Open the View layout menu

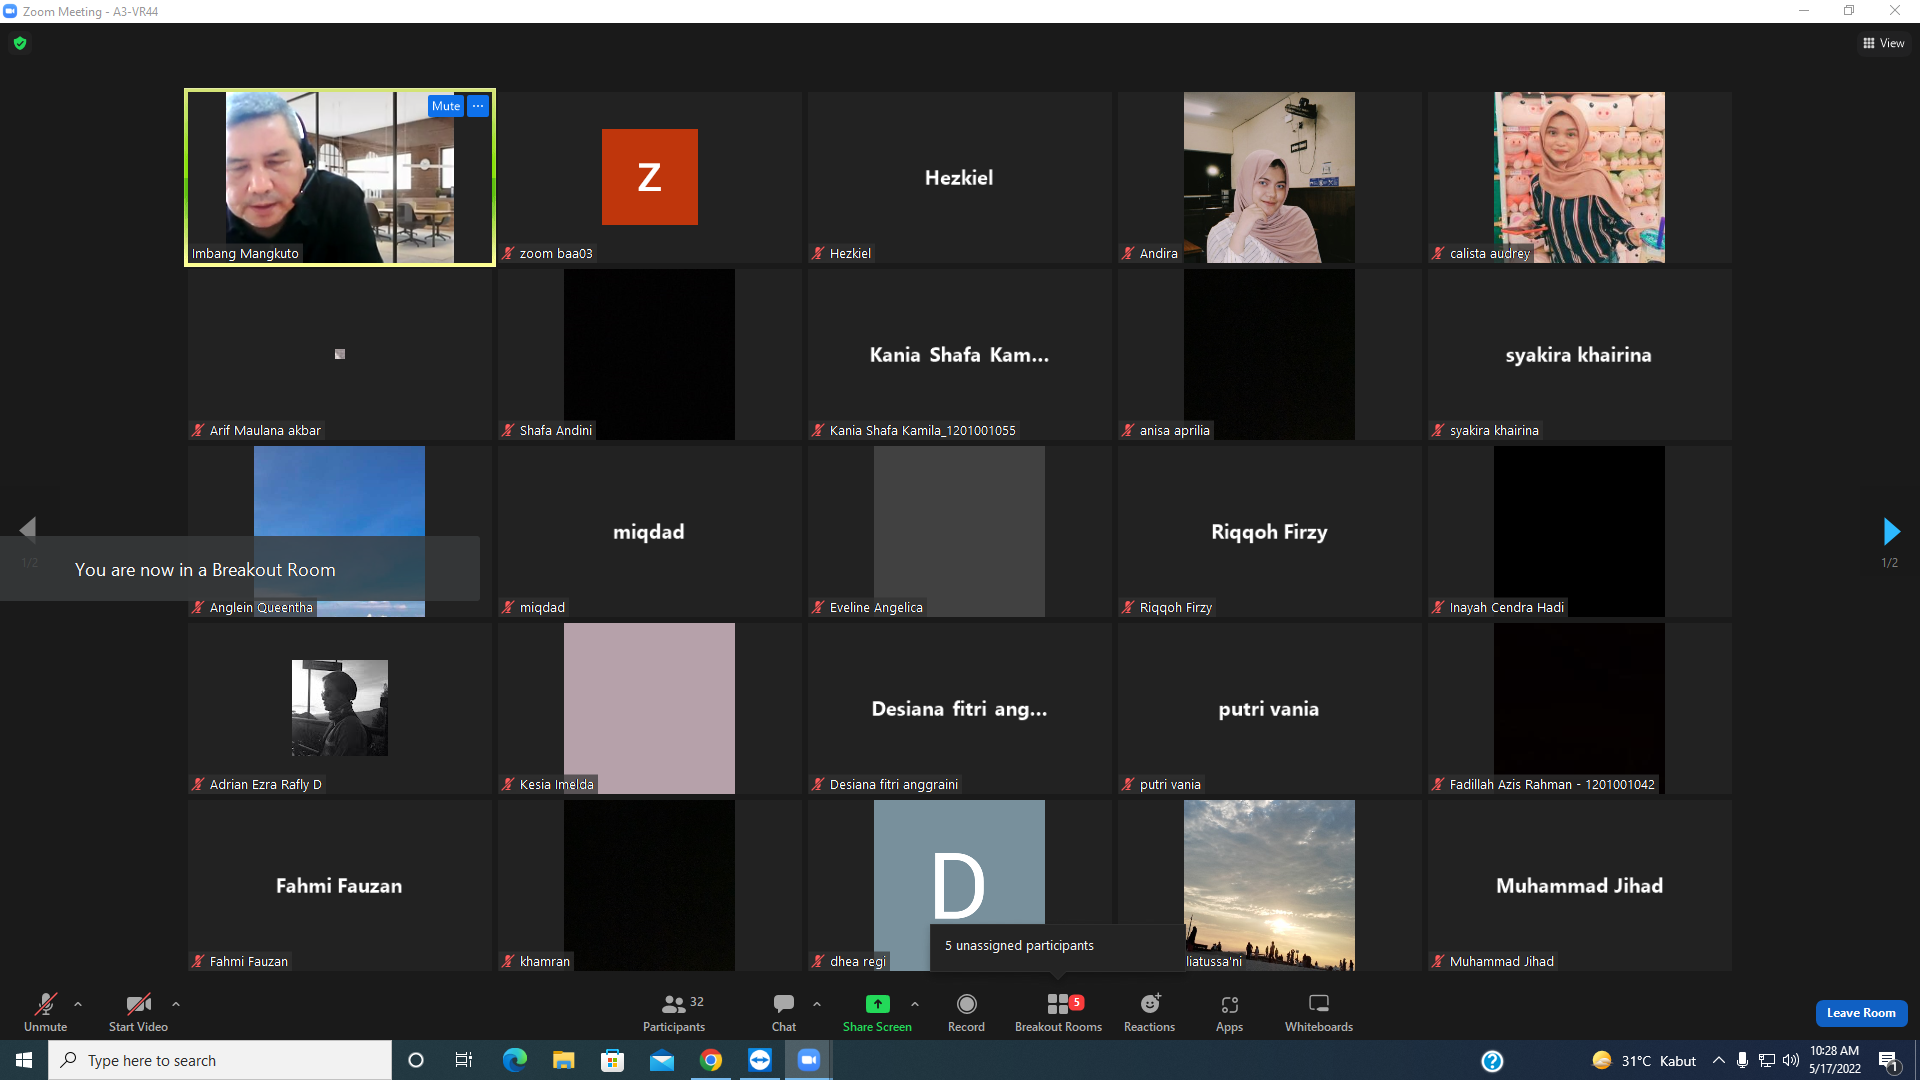[1884, 43]
